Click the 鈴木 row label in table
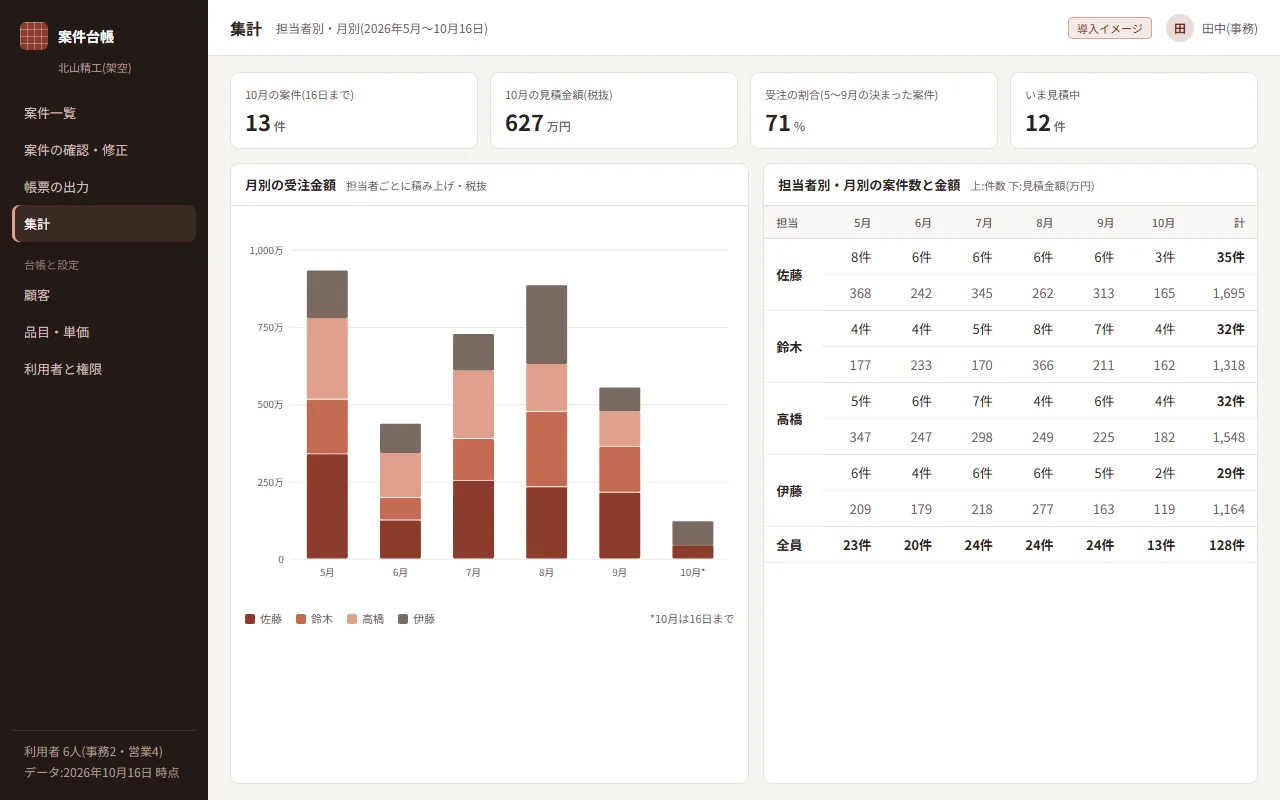 coord(789,347)
